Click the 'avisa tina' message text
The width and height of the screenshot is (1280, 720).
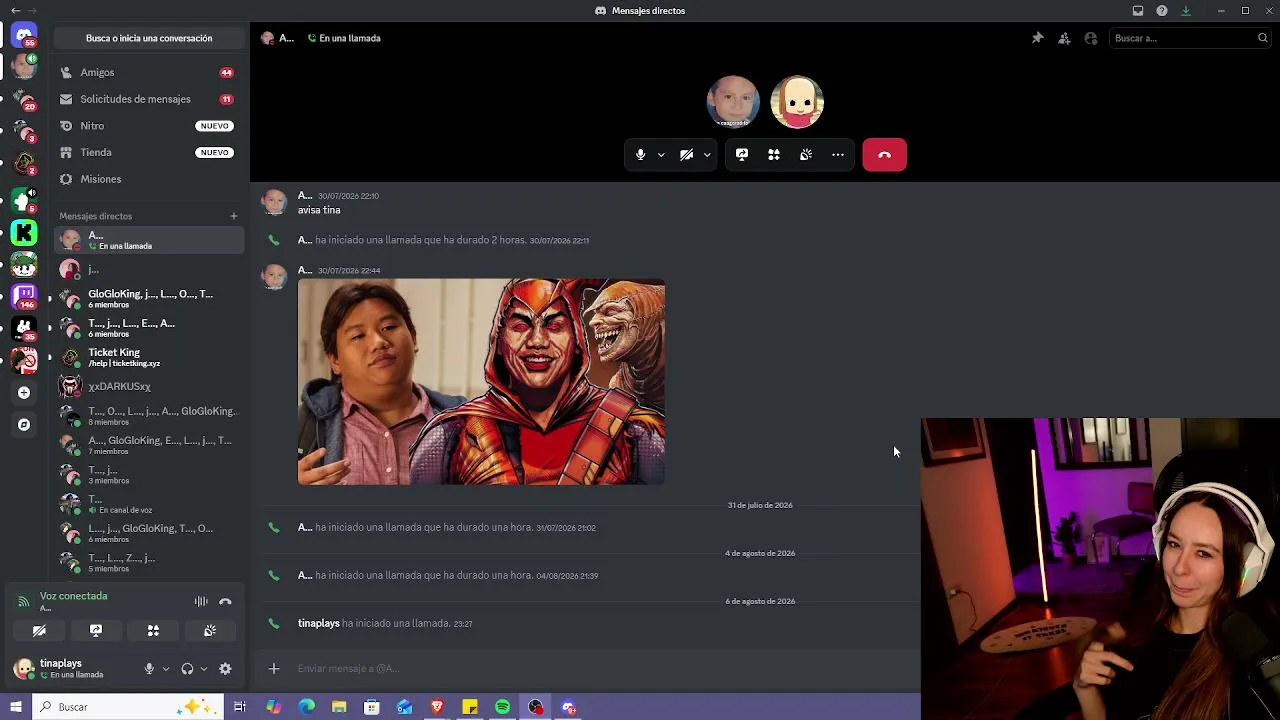pos(319,210)
